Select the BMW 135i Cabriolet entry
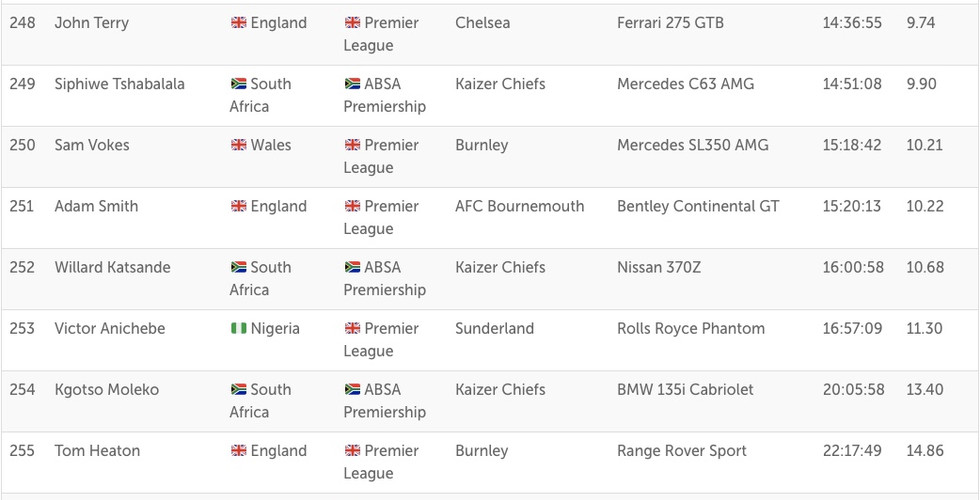 click(685, 390)
